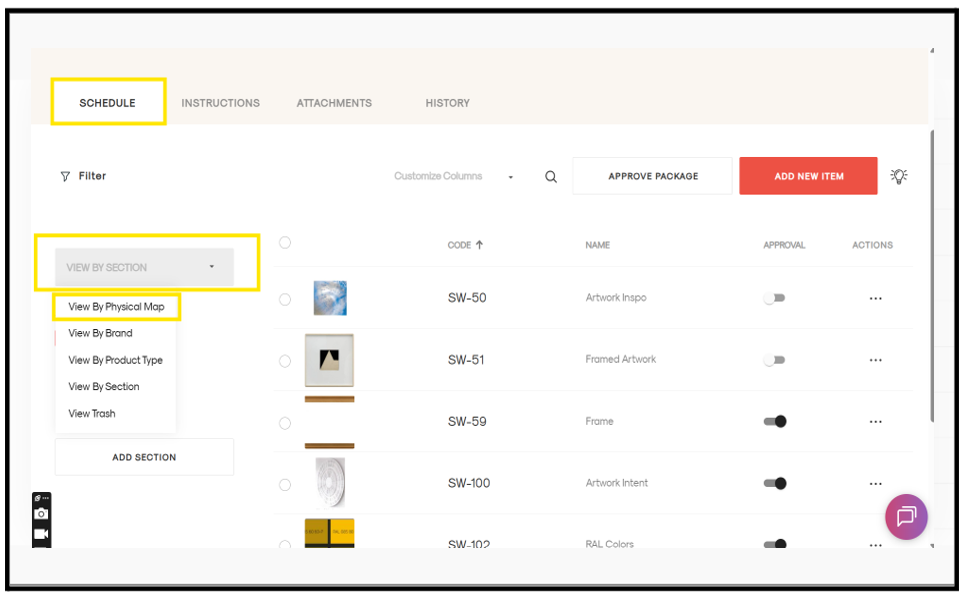Click the camera screenshot icon

41,514
